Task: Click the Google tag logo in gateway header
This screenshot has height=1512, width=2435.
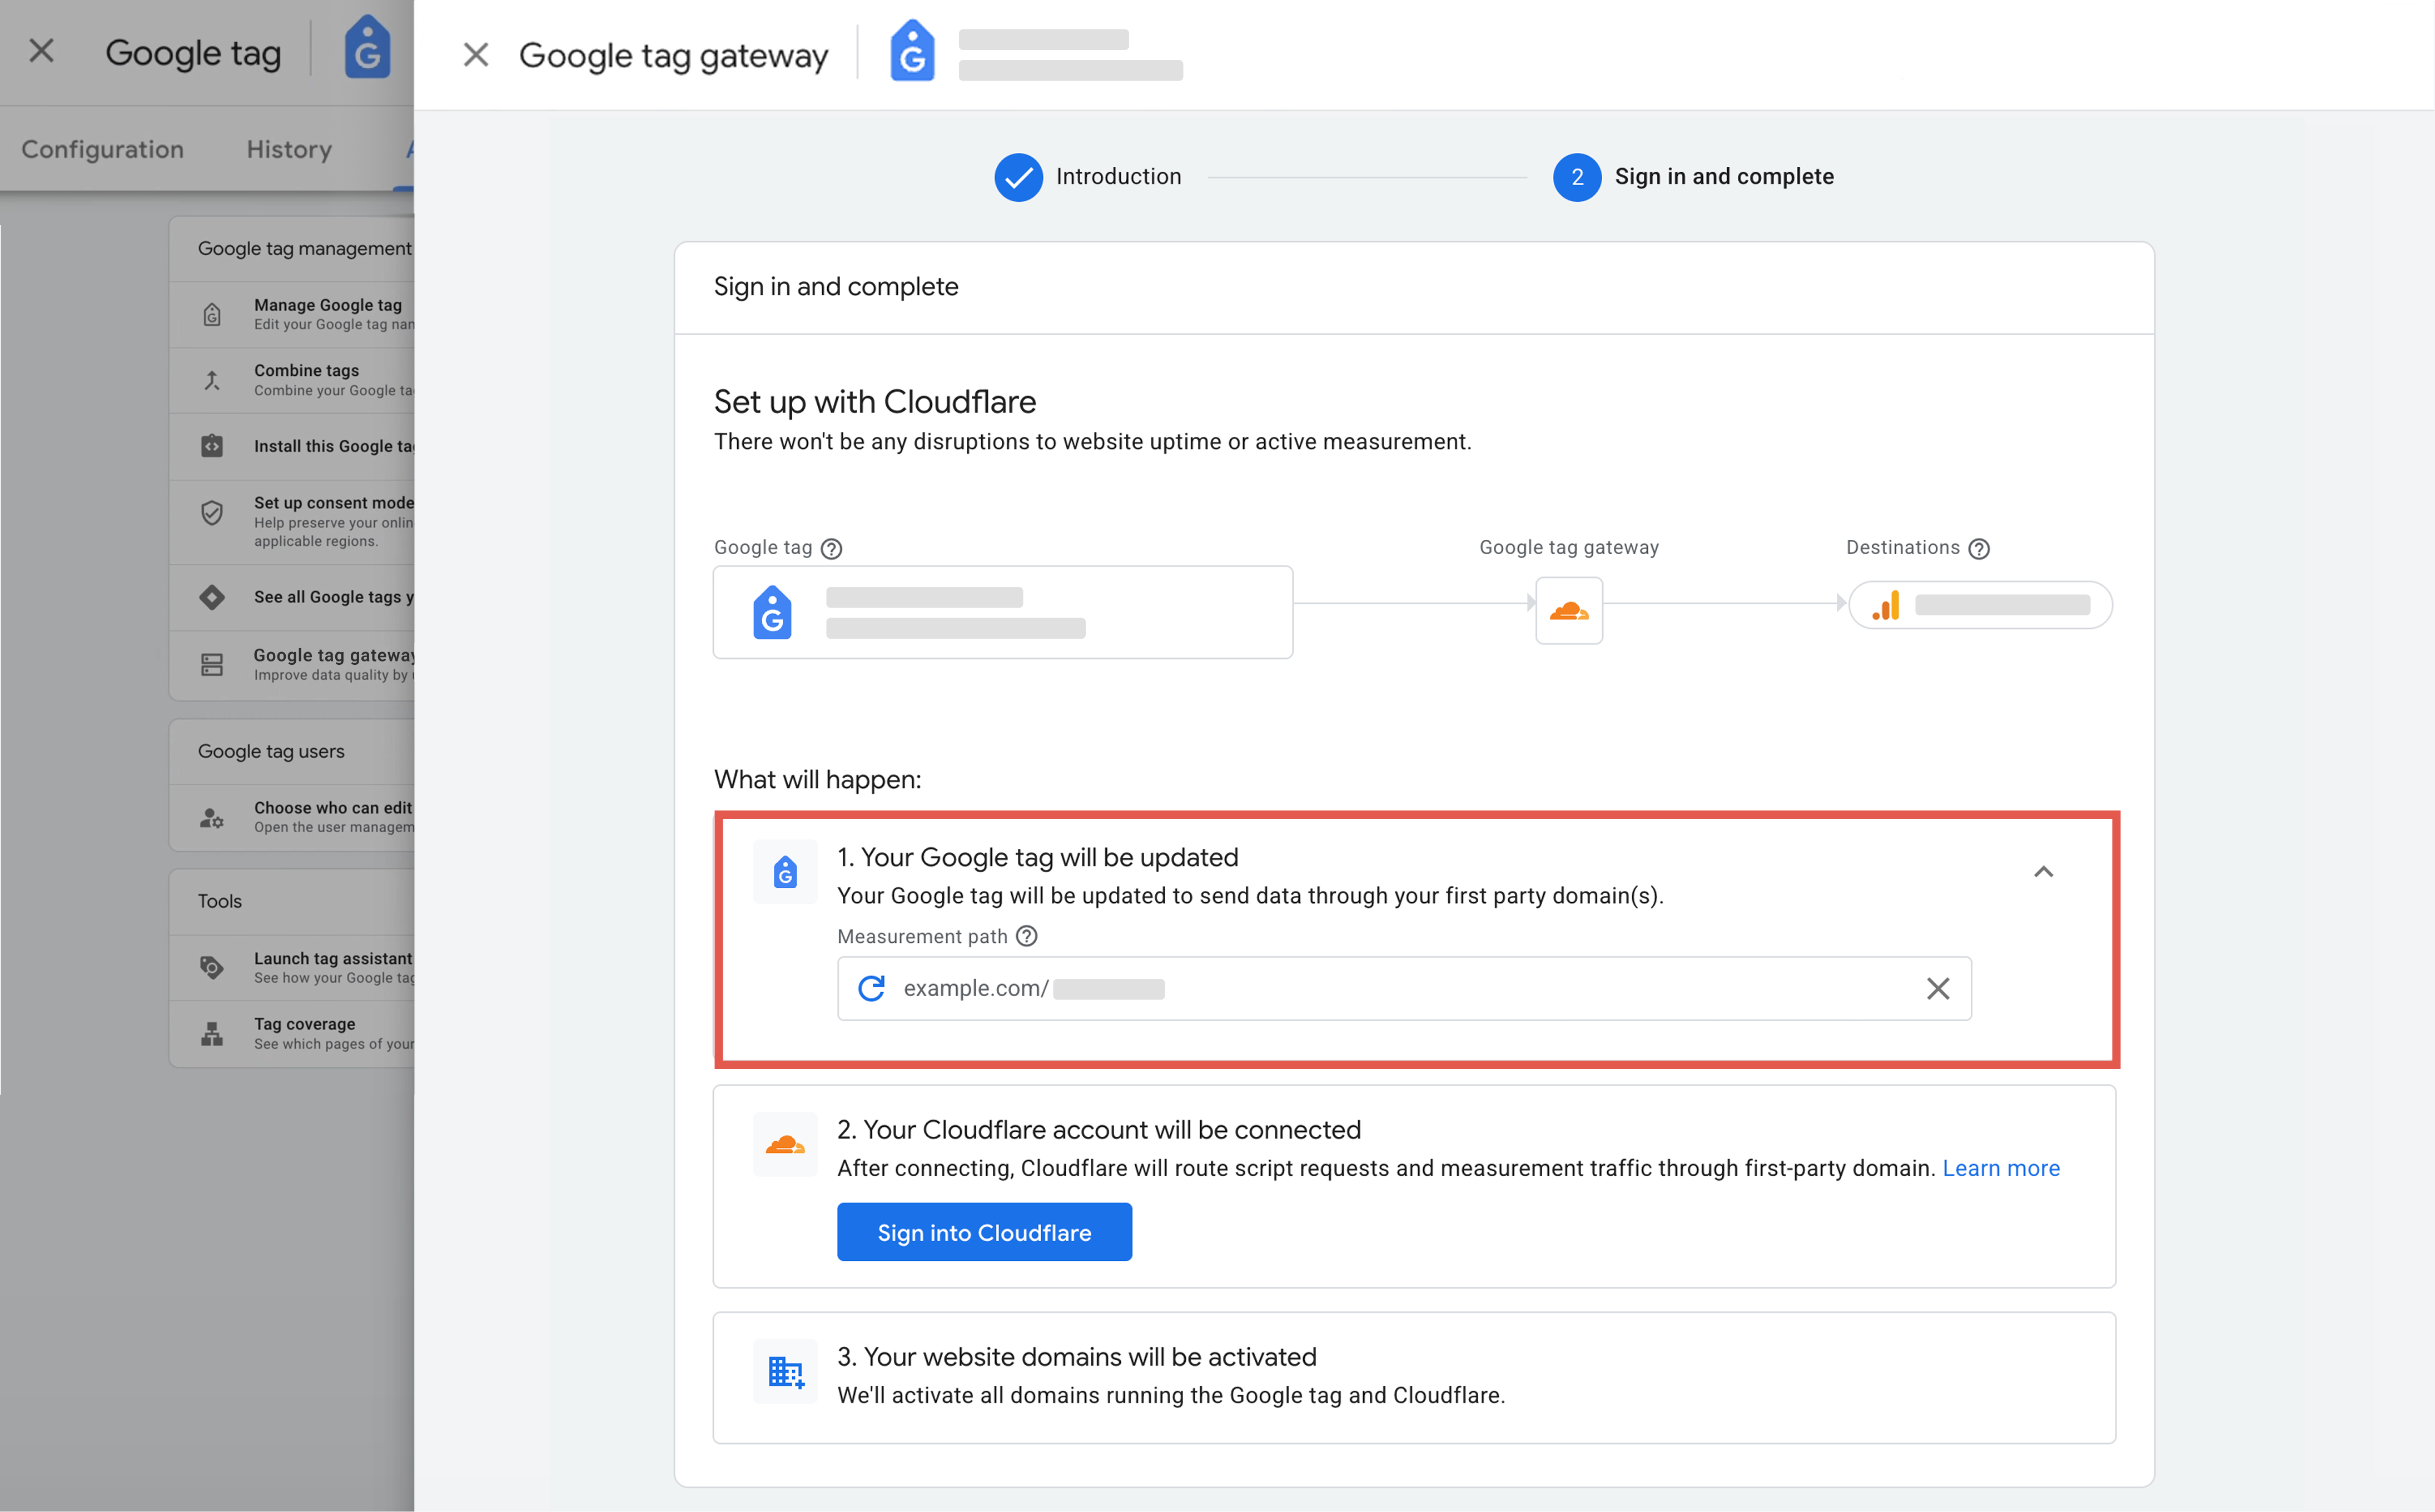Action: (x=912, y=51)
